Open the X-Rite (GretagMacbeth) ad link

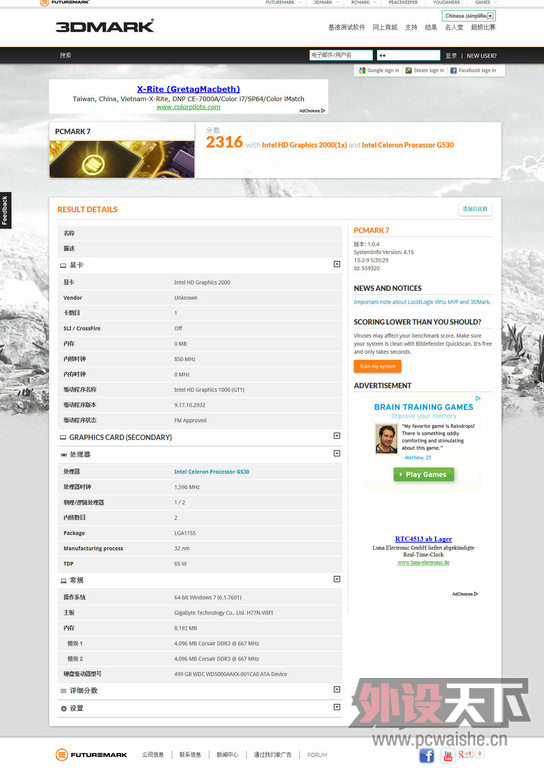(x=189, y=89)
